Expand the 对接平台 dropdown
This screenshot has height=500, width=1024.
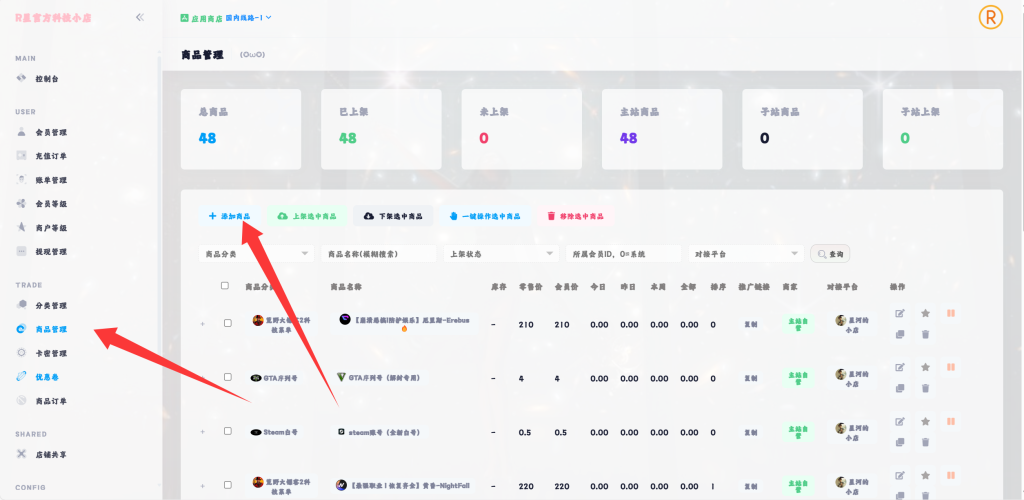click(747, 254)
